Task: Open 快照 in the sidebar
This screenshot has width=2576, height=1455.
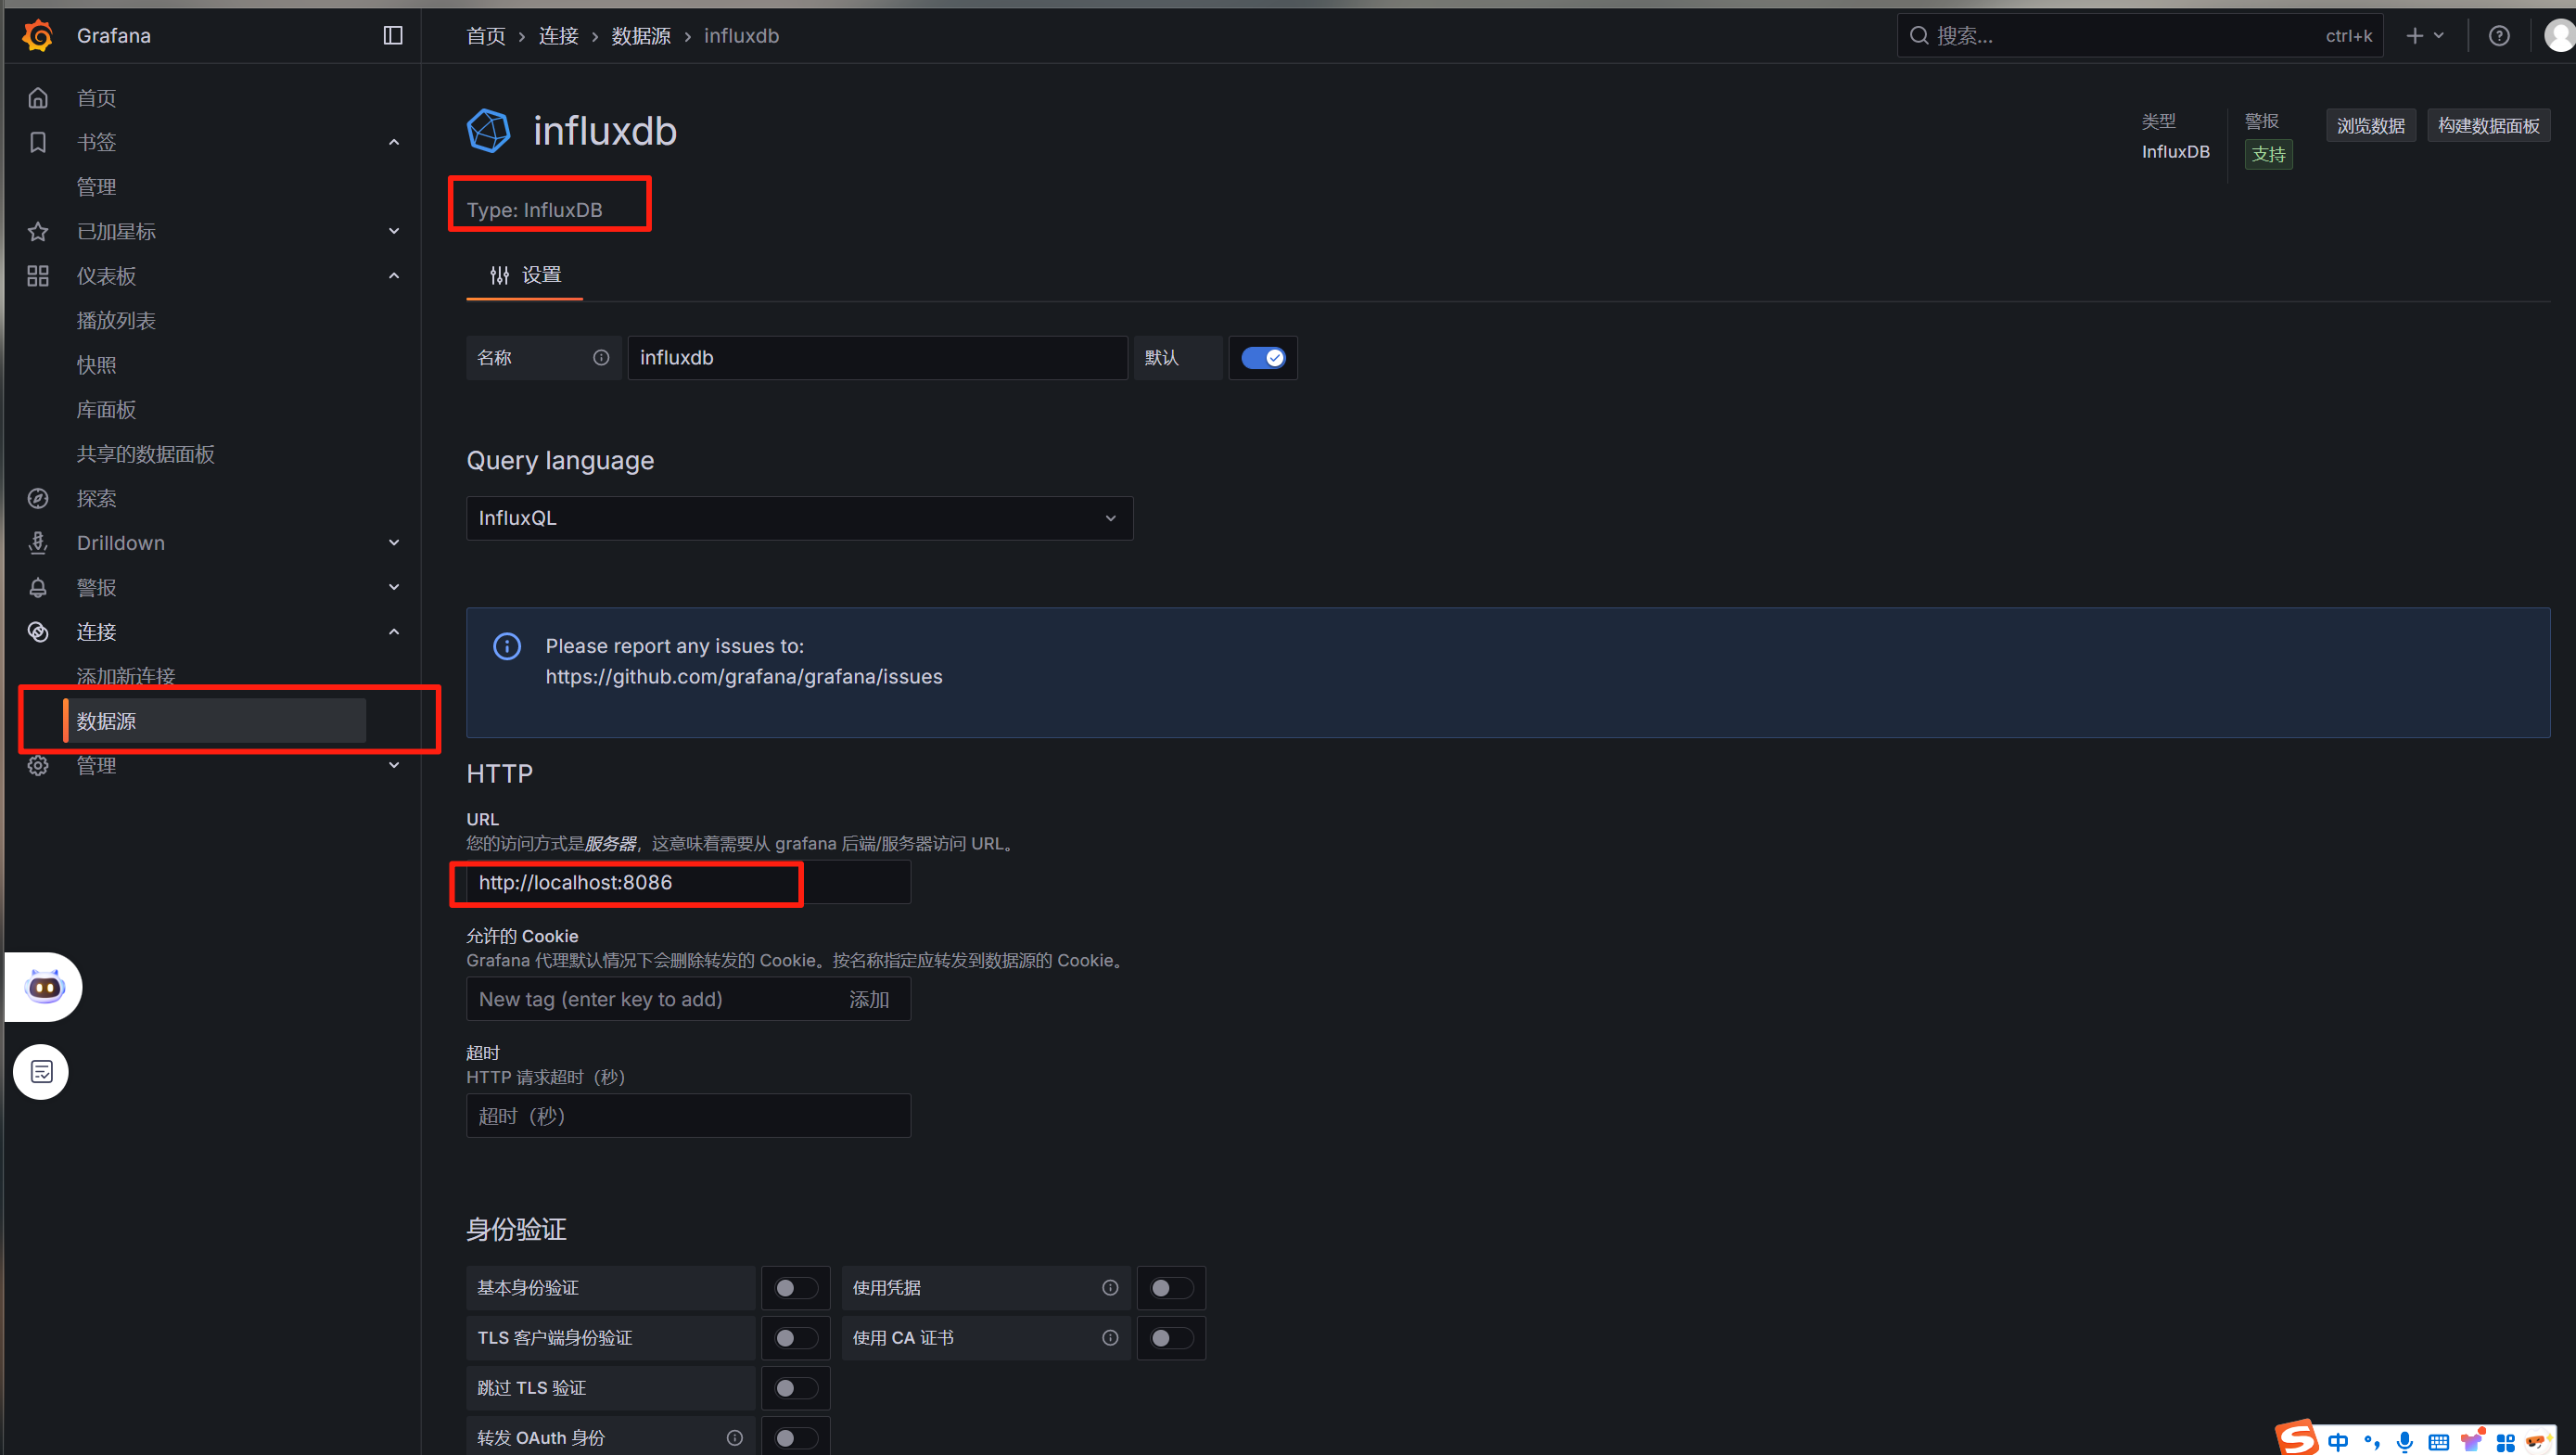Action: click(x=97, y=365)
